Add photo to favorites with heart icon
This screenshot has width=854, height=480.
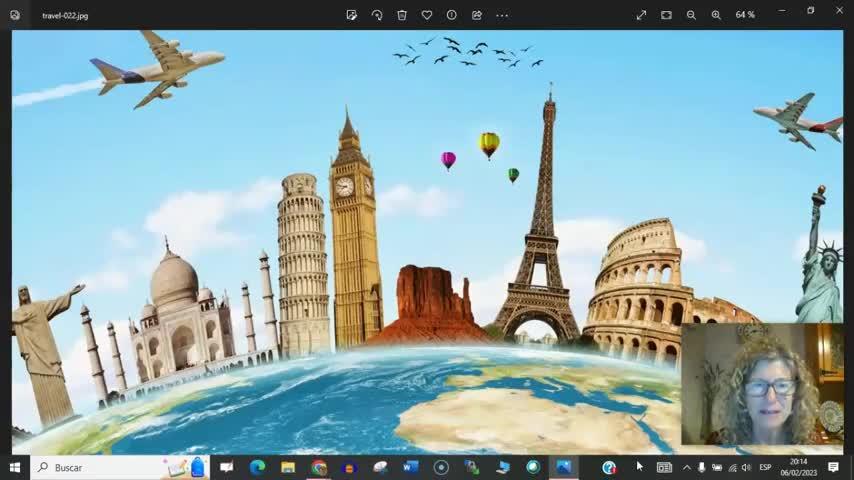tap(427, 15)
